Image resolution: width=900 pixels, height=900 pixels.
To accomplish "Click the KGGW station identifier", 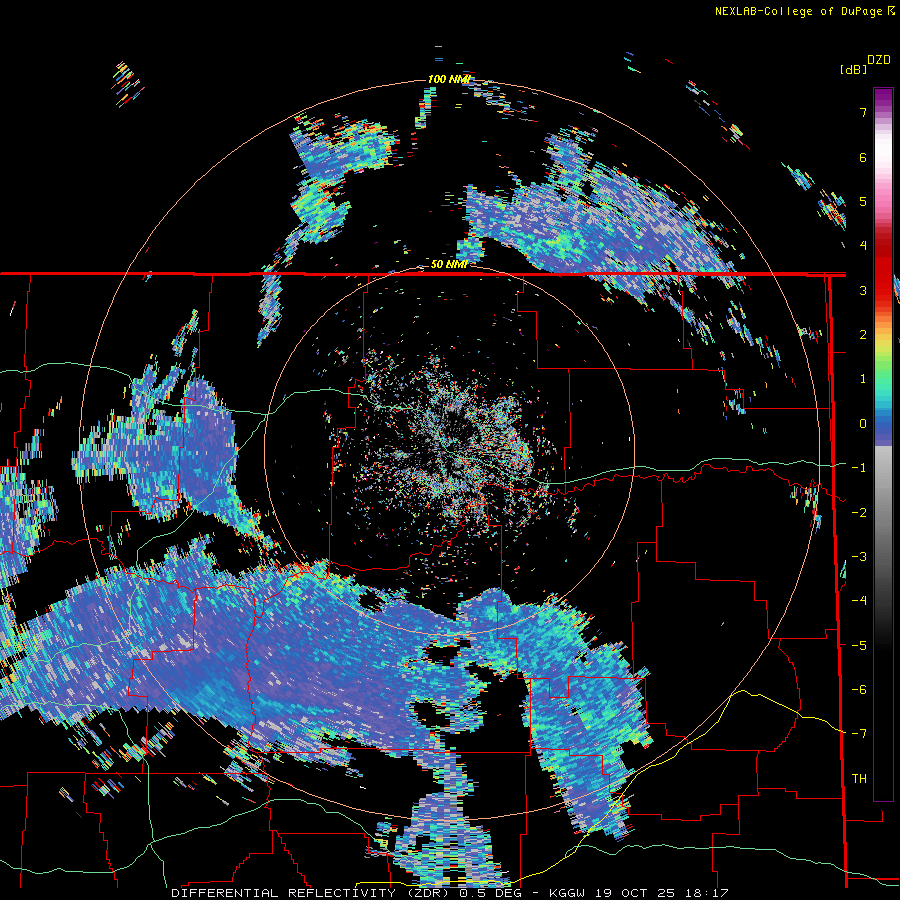I will [x=568, y=893].
